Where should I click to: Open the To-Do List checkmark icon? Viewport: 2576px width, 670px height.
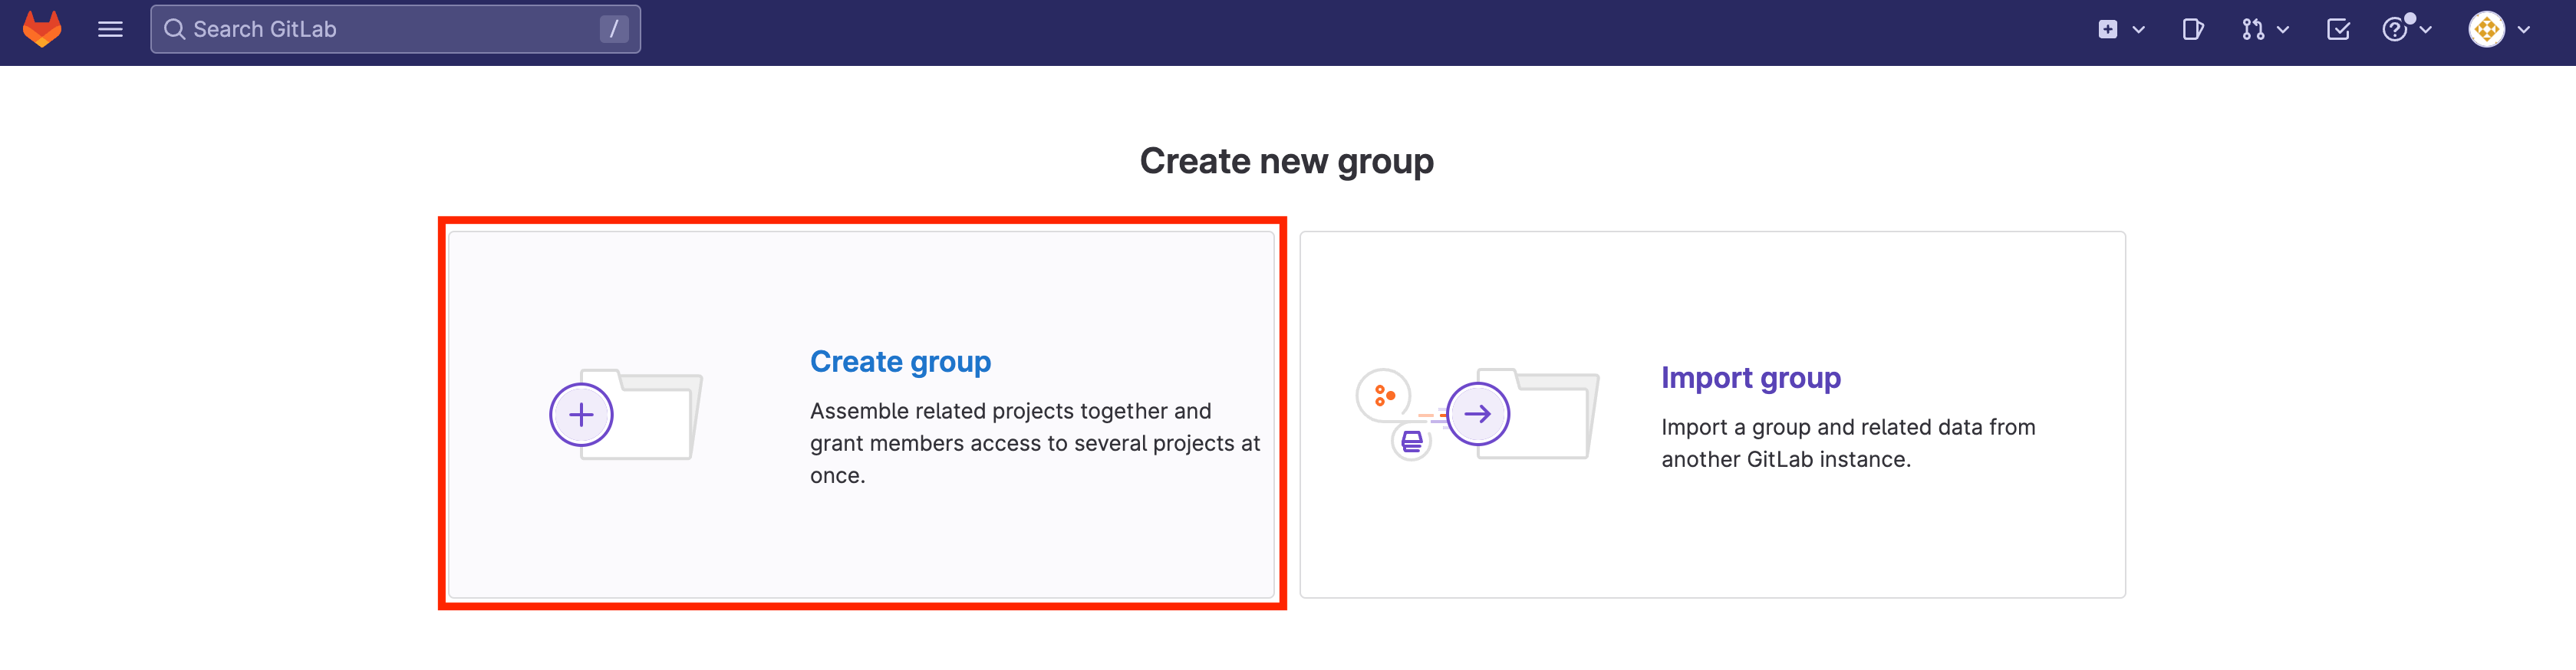(2338, 29)
